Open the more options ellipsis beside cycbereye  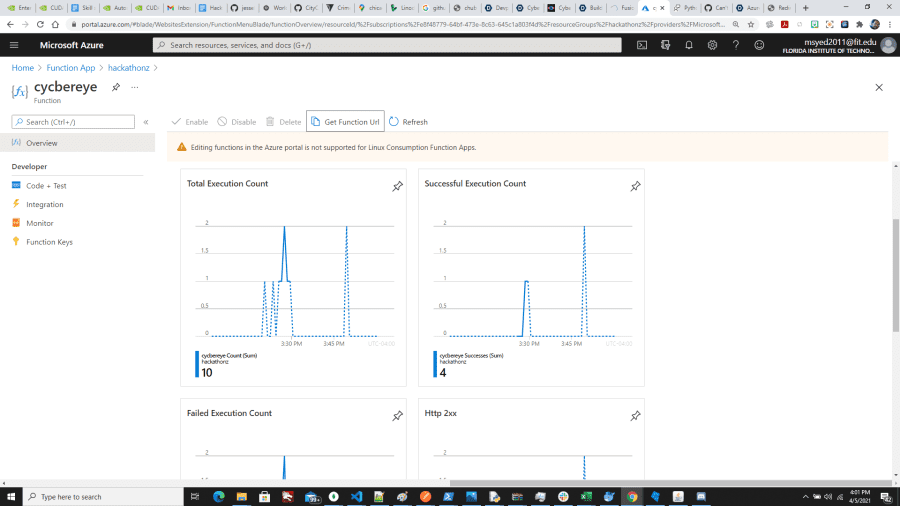click(134, 87)
